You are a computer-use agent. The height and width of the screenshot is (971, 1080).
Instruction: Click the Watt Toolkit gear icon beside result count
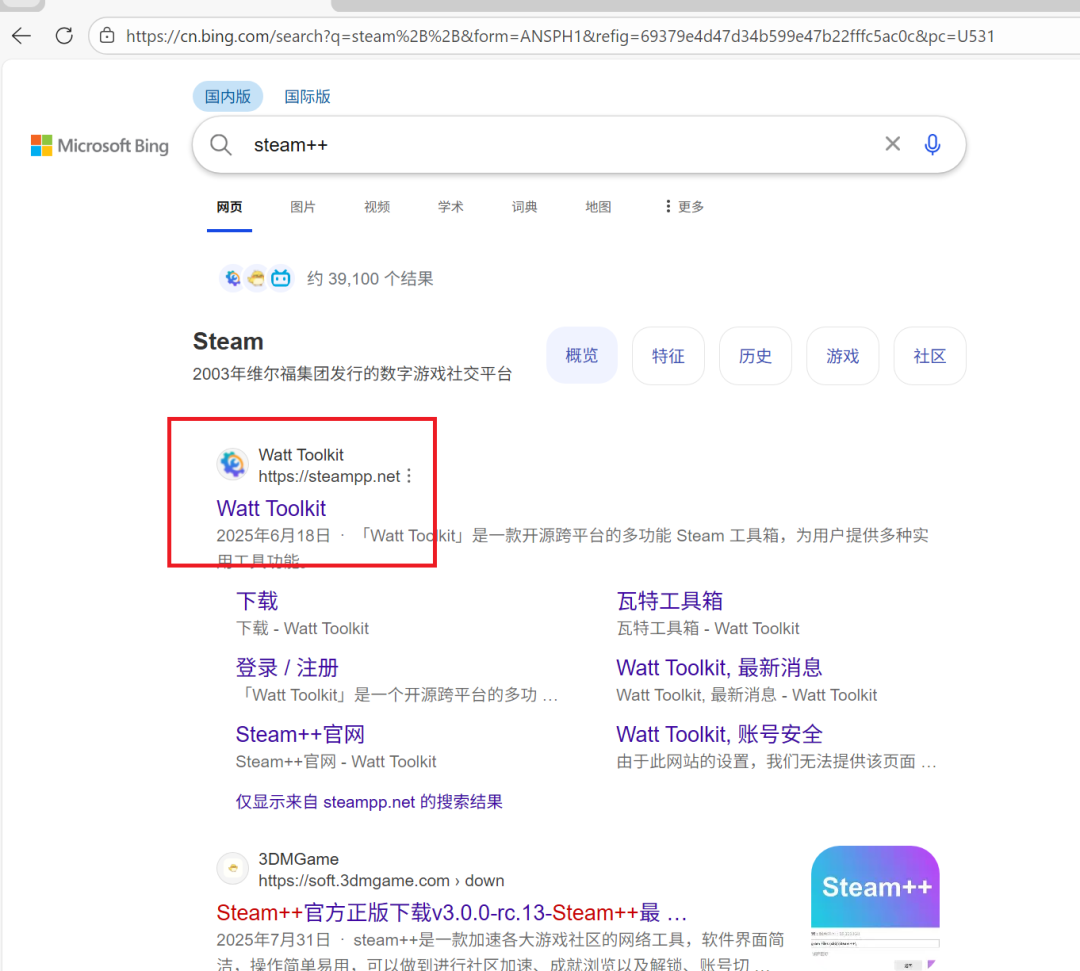[x=232, y=278]
